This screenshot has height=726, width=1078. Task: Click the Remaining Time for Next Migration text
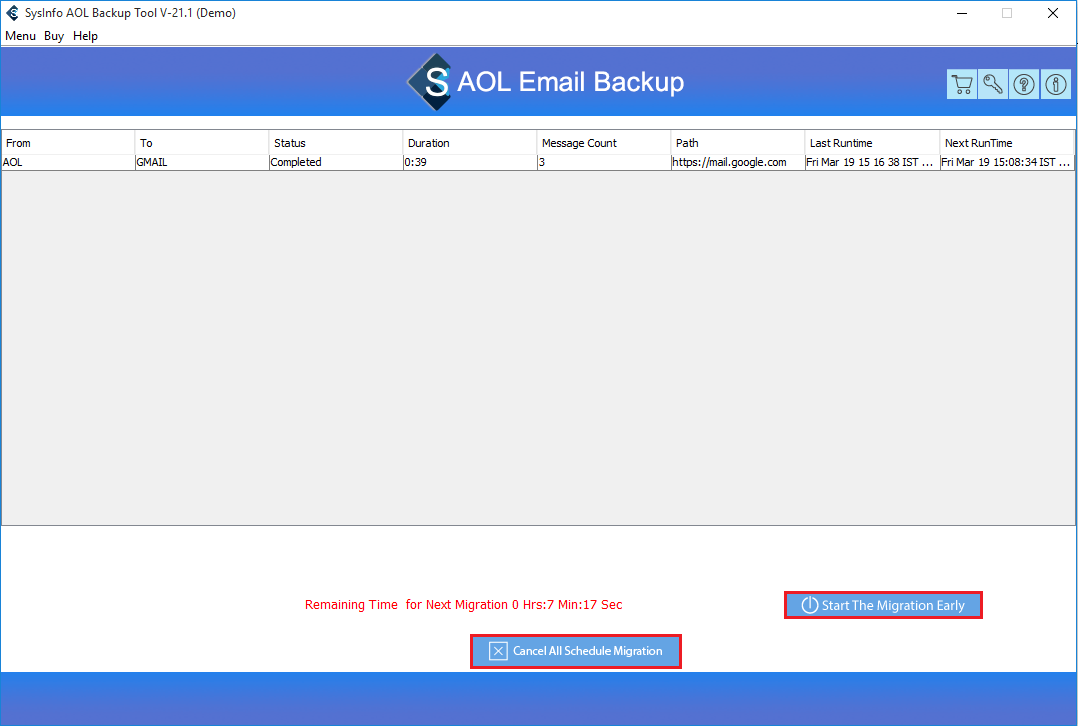(x=463, y=605)
